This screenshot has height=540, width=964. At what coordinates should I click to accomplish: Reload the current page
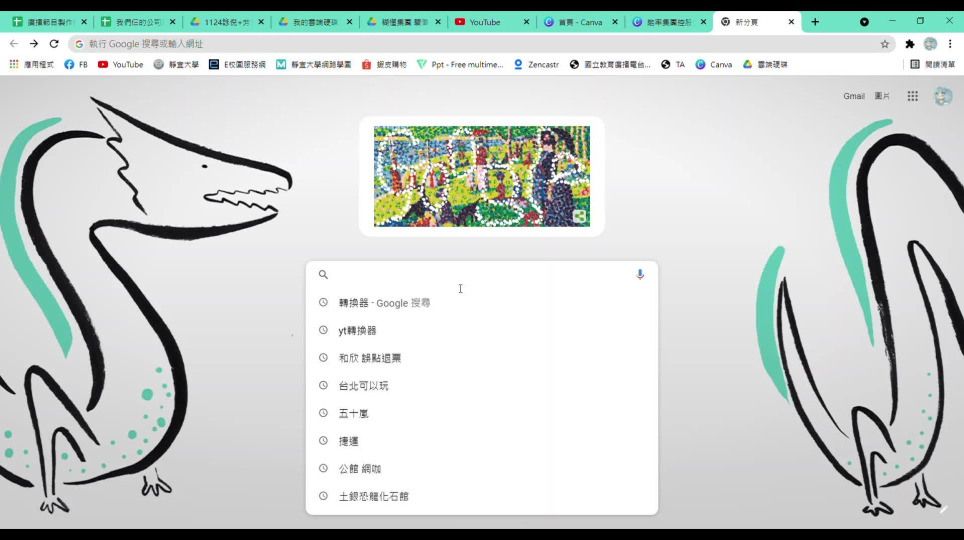[54, 44]
